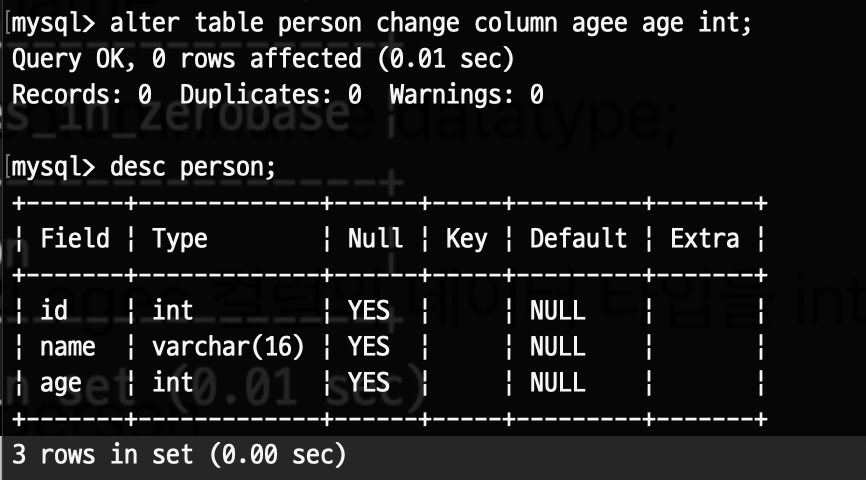
Task: Click the first mysql> prompt
Action: (54, 25)
